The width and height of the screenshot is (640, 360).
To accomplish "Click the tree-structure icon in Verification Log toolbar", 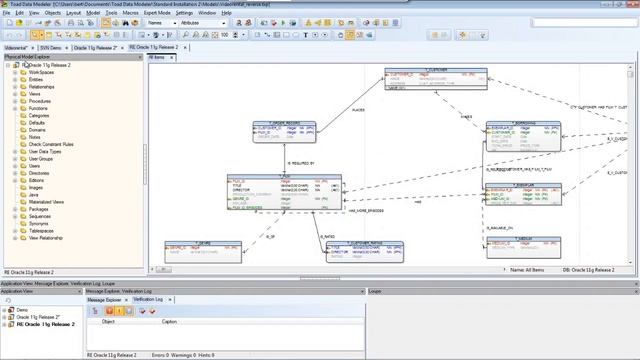I will pyautogui.click(x=95, y=311).
